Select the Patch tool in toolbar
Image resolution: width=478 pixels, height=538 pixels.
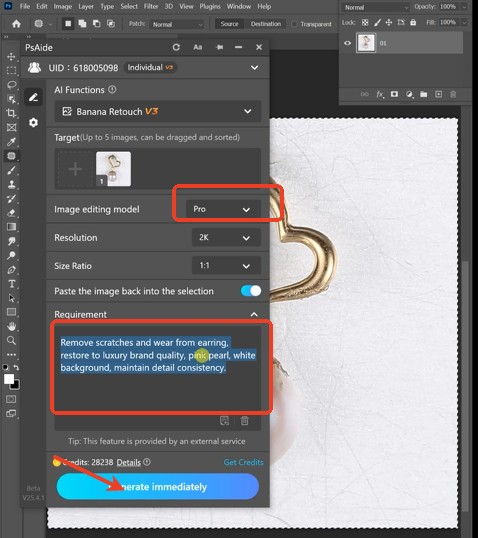[x=11, y=156]
